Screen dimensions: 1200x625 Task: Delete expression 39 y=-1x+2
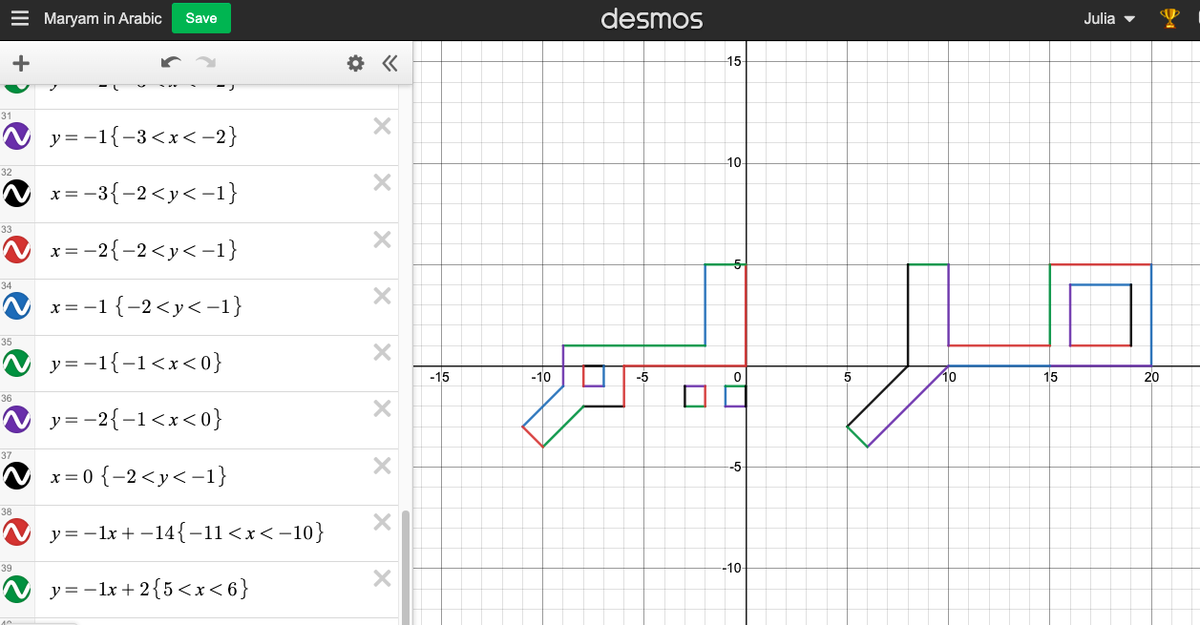point(381,578)
